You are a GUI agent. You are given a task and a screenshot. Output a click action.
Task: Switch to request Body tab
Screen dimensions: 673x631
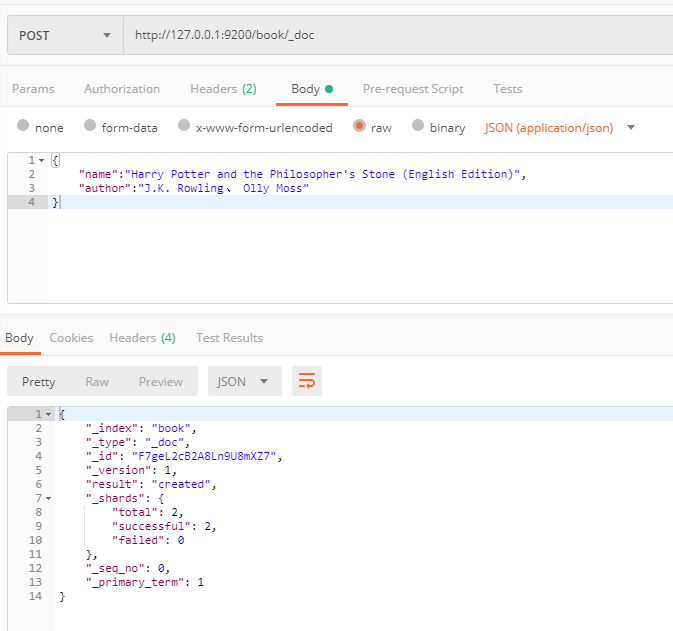coord(312,89)
